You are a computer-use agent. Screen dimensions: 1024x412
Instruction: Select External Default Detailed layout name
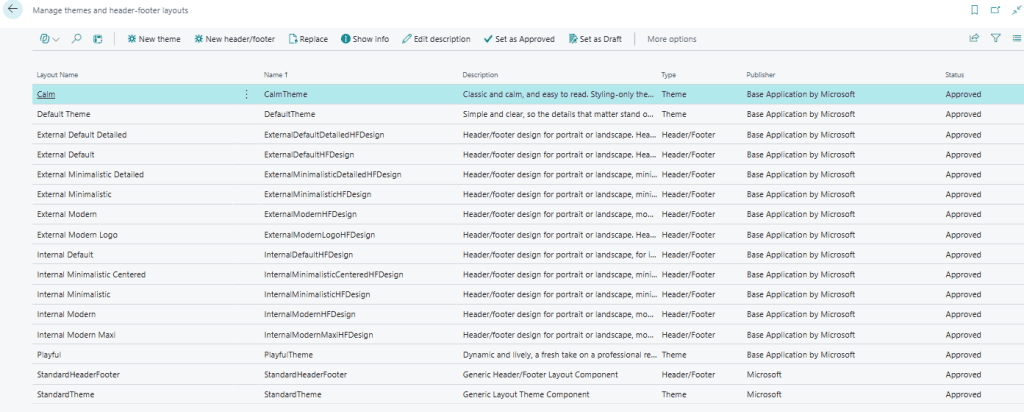tap(82, 135)
